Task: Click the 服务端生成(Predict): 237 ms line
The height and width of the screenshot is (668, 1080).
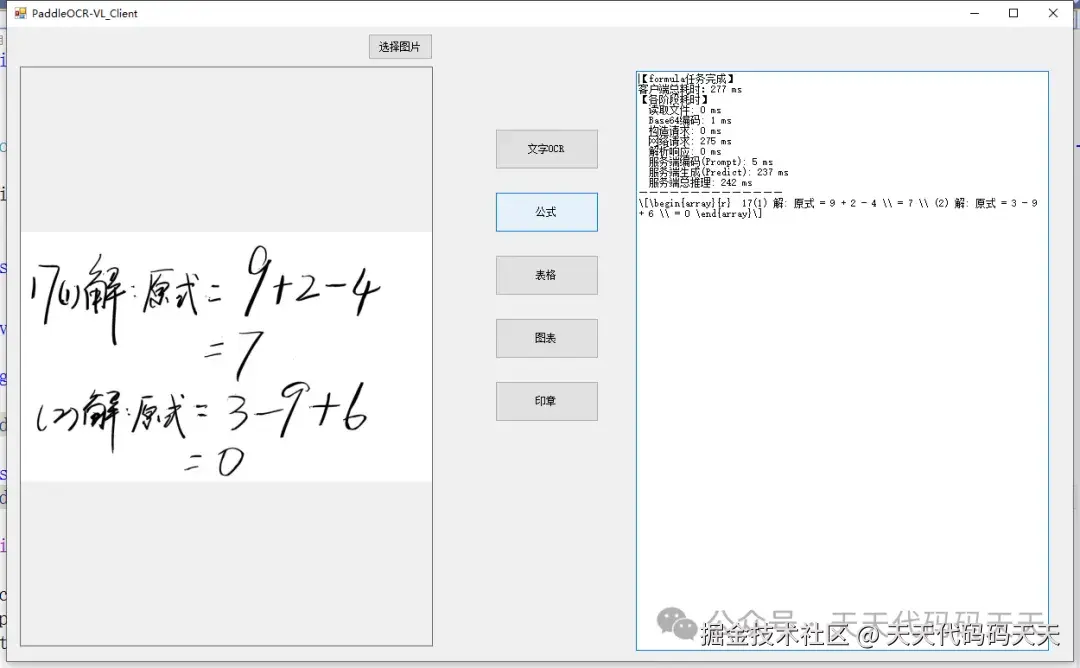Action: point(718,172)
